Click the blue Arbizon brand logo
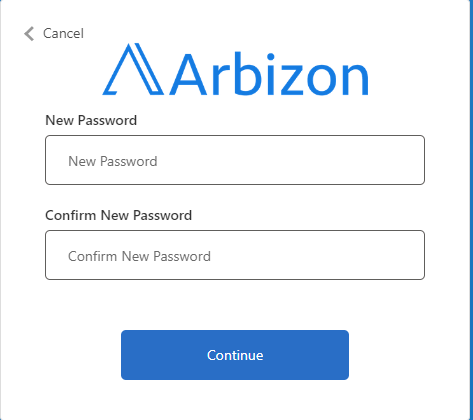 (x=235, y=69)
